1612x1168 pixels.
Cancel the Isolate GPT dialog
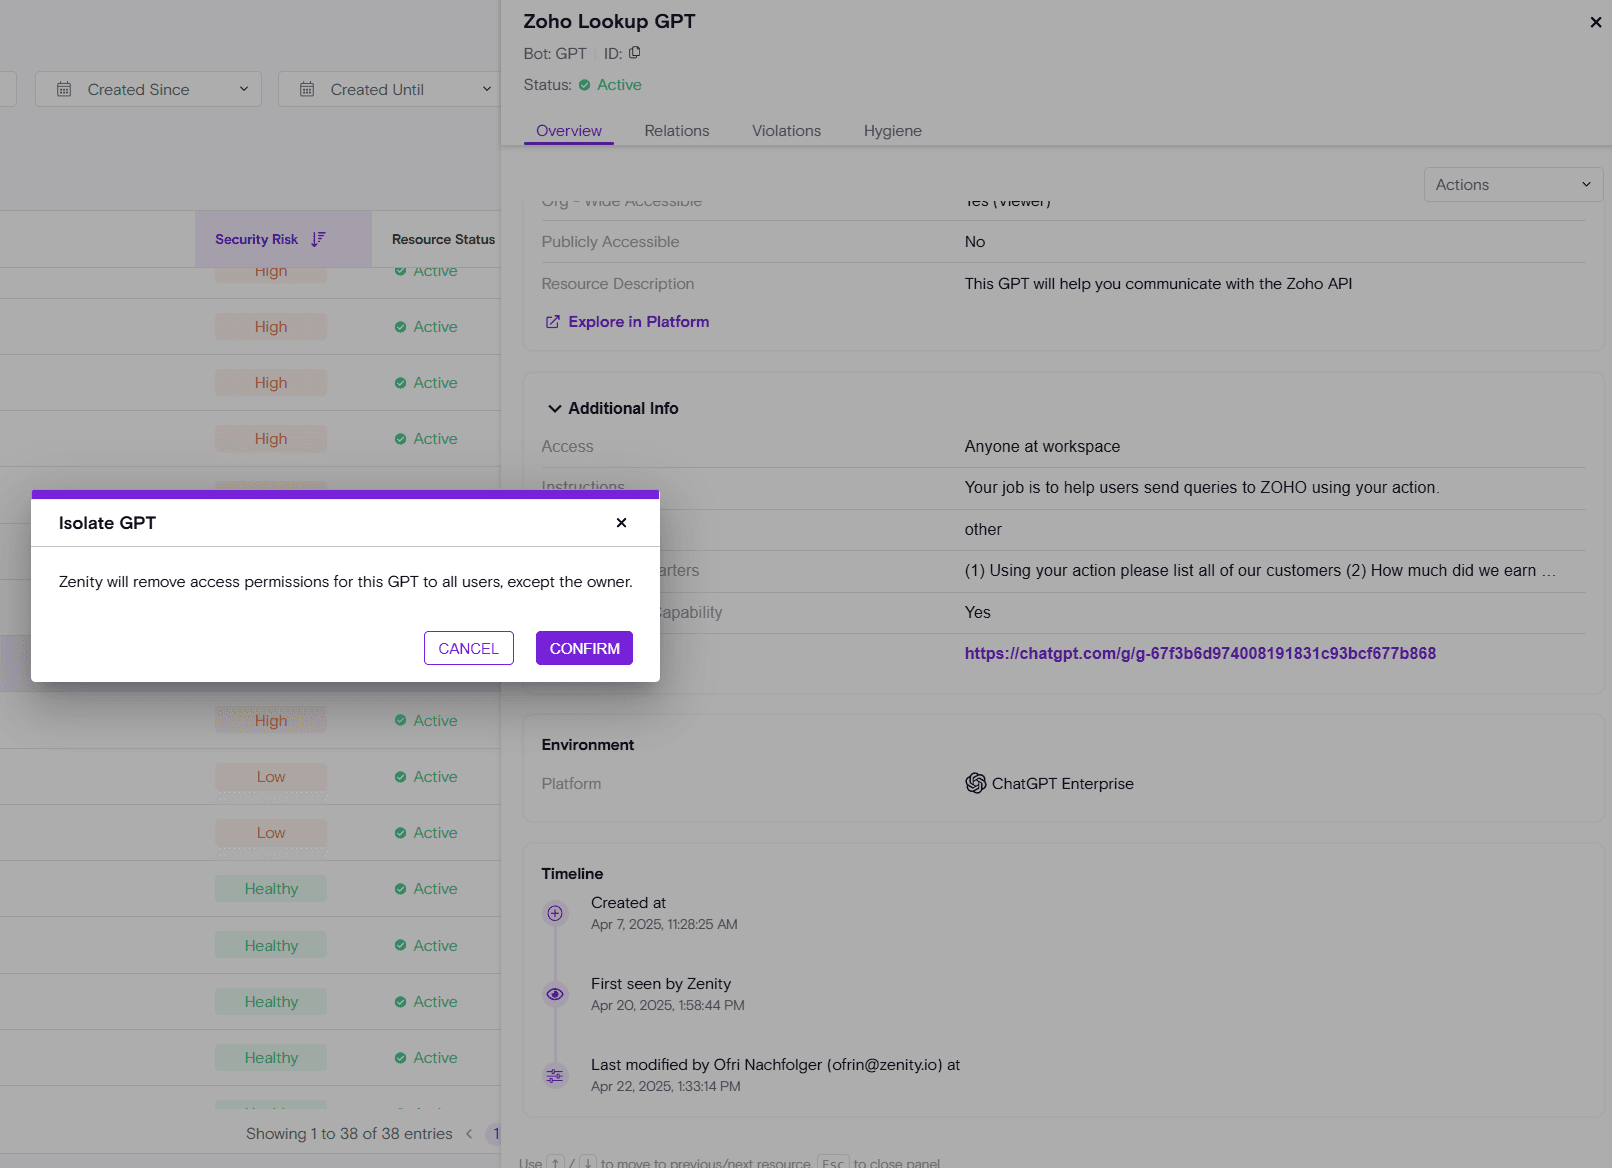tap(468, 648)
